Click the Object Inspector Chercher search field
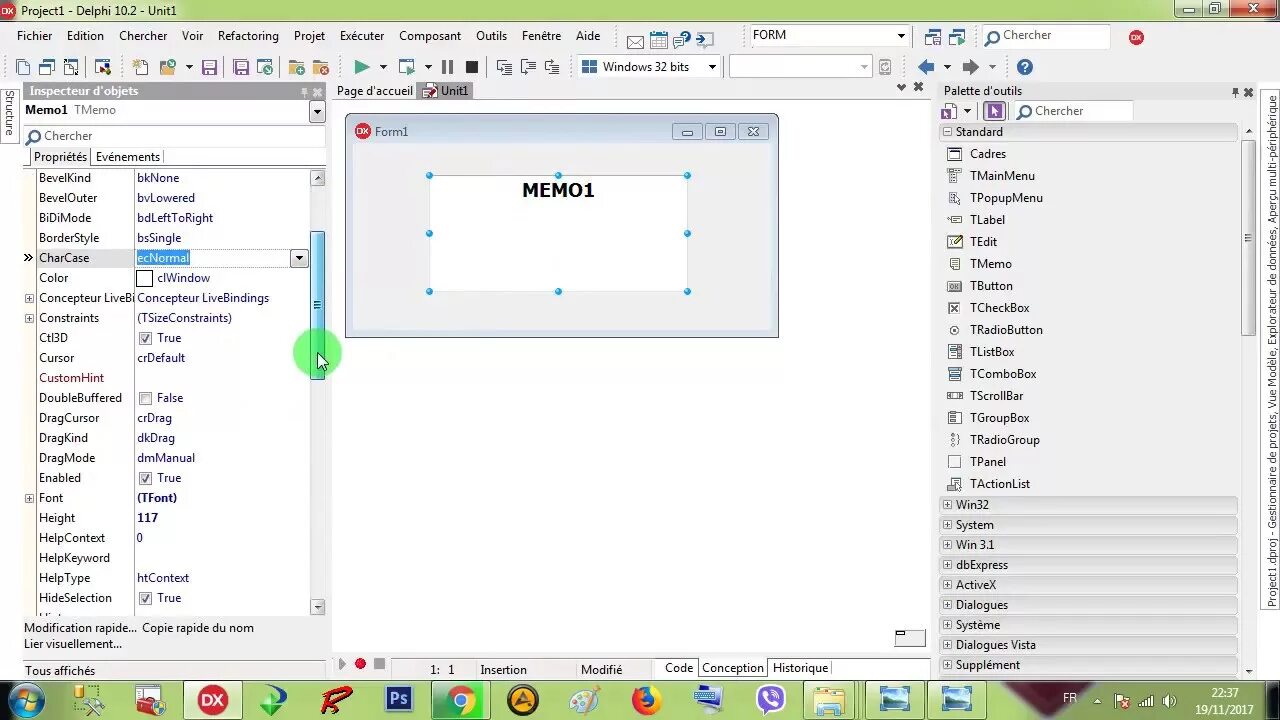The height and width of the screenshot is (720, 1280). (x=175, y=136)
